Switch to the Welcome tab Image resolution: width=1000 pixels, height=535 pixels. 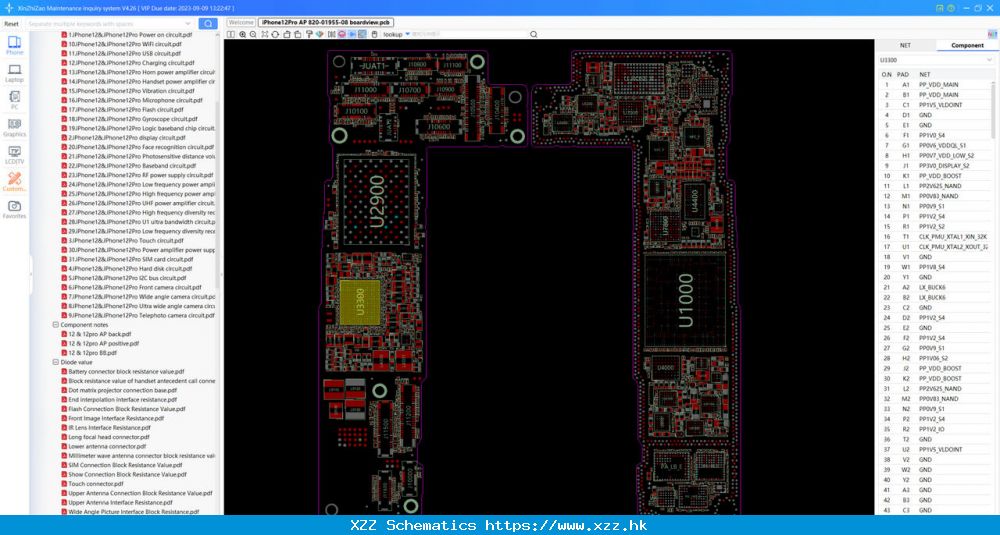click(x=242, y=23)
